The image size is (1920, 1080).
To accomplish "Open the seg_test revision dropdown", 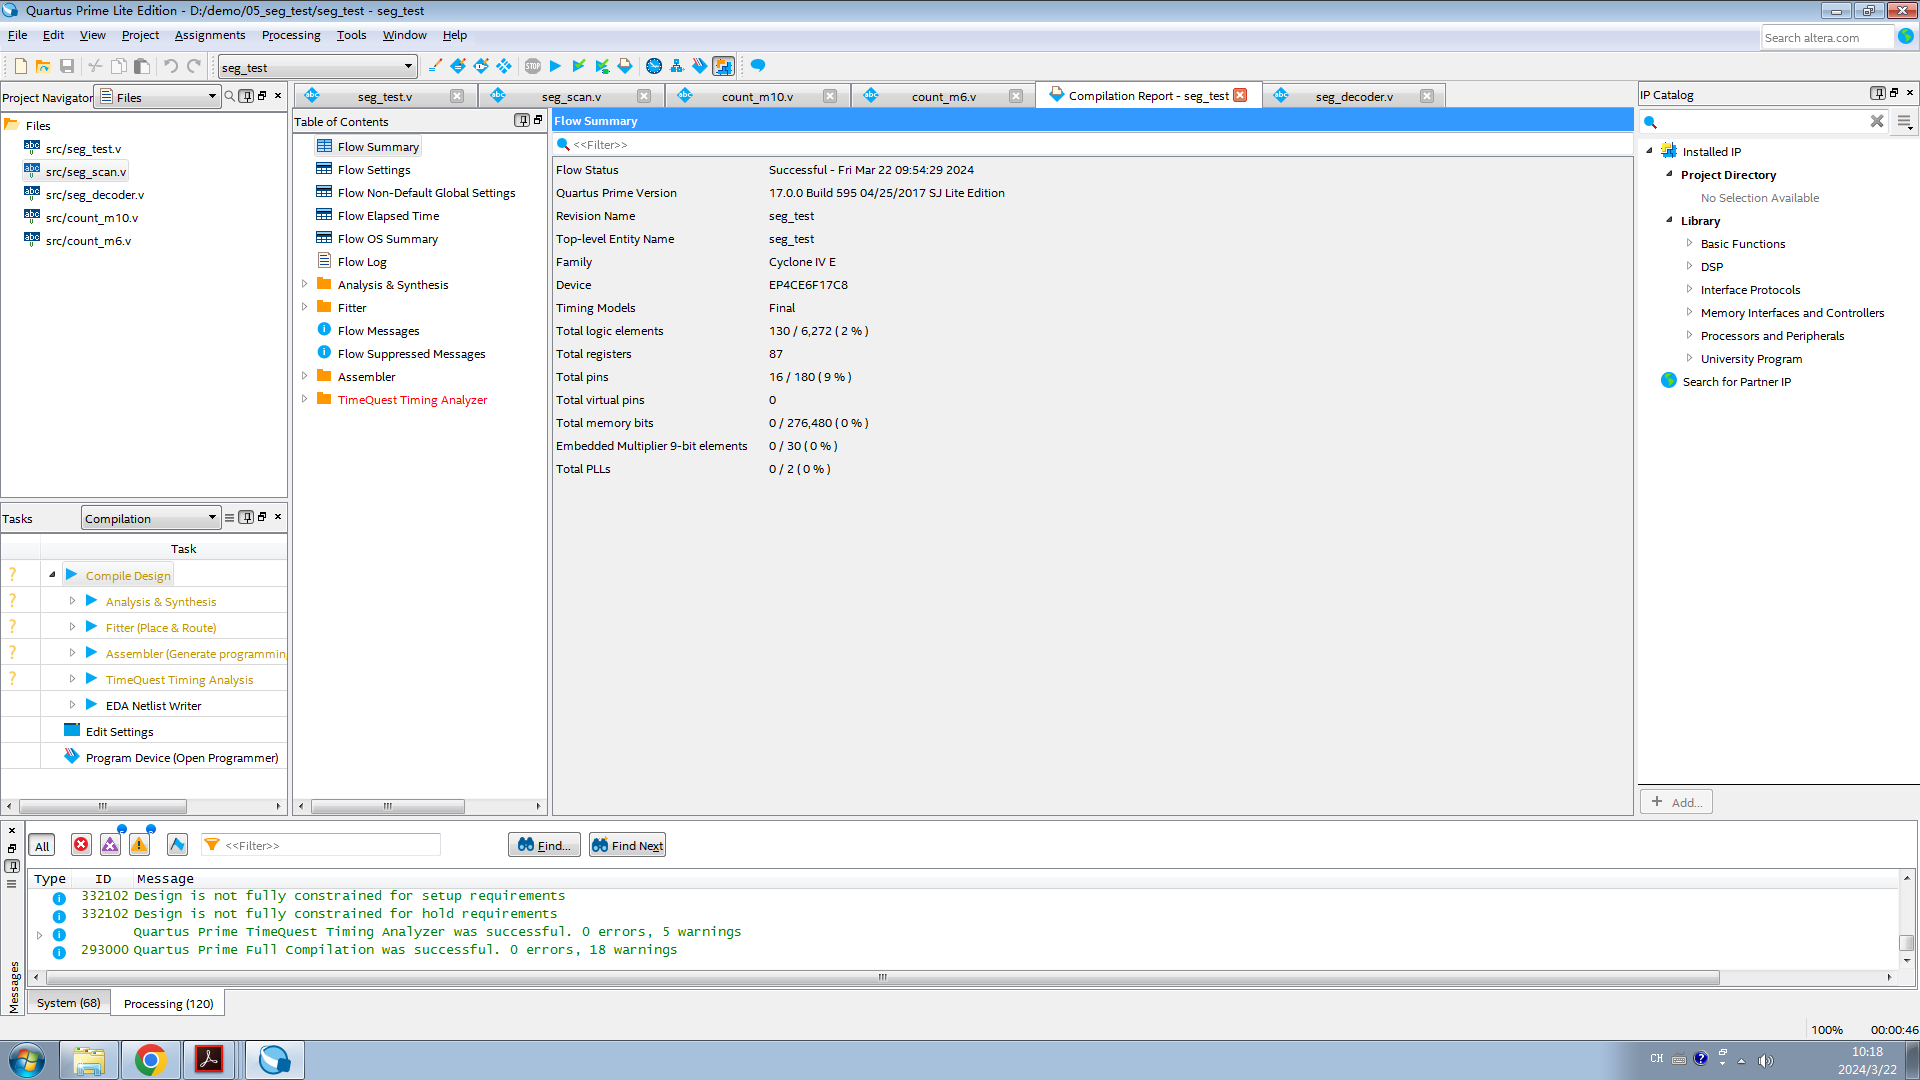I will click(317, 67).
